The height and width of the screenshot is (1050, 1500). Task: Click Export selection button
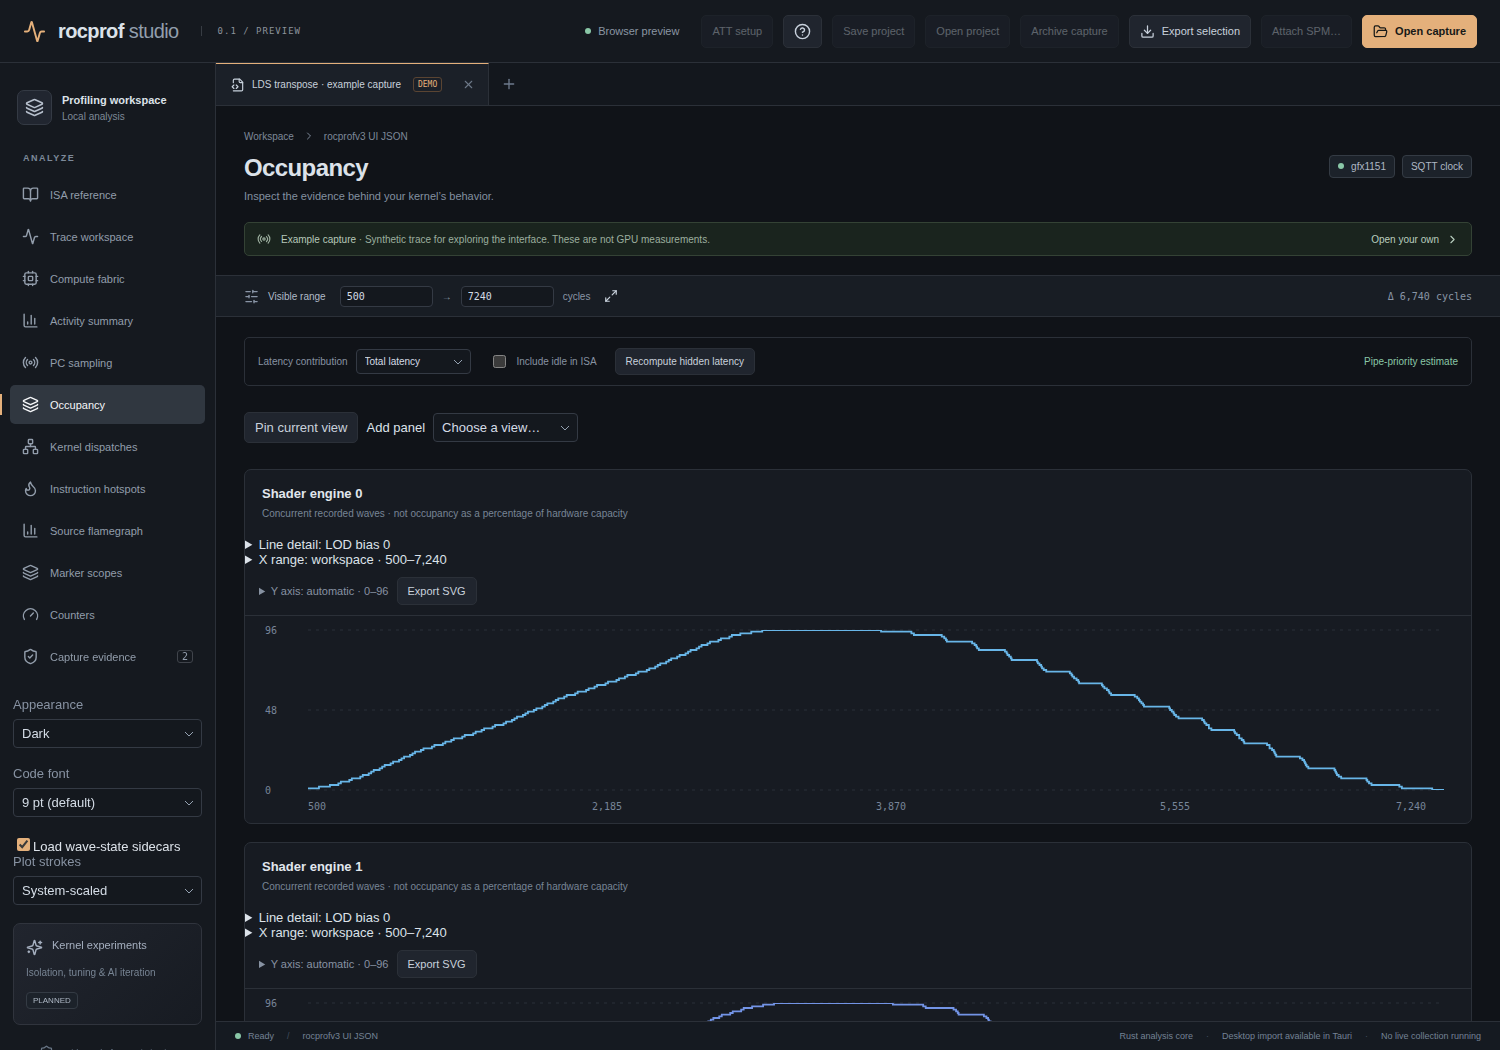click(1190, 31)
